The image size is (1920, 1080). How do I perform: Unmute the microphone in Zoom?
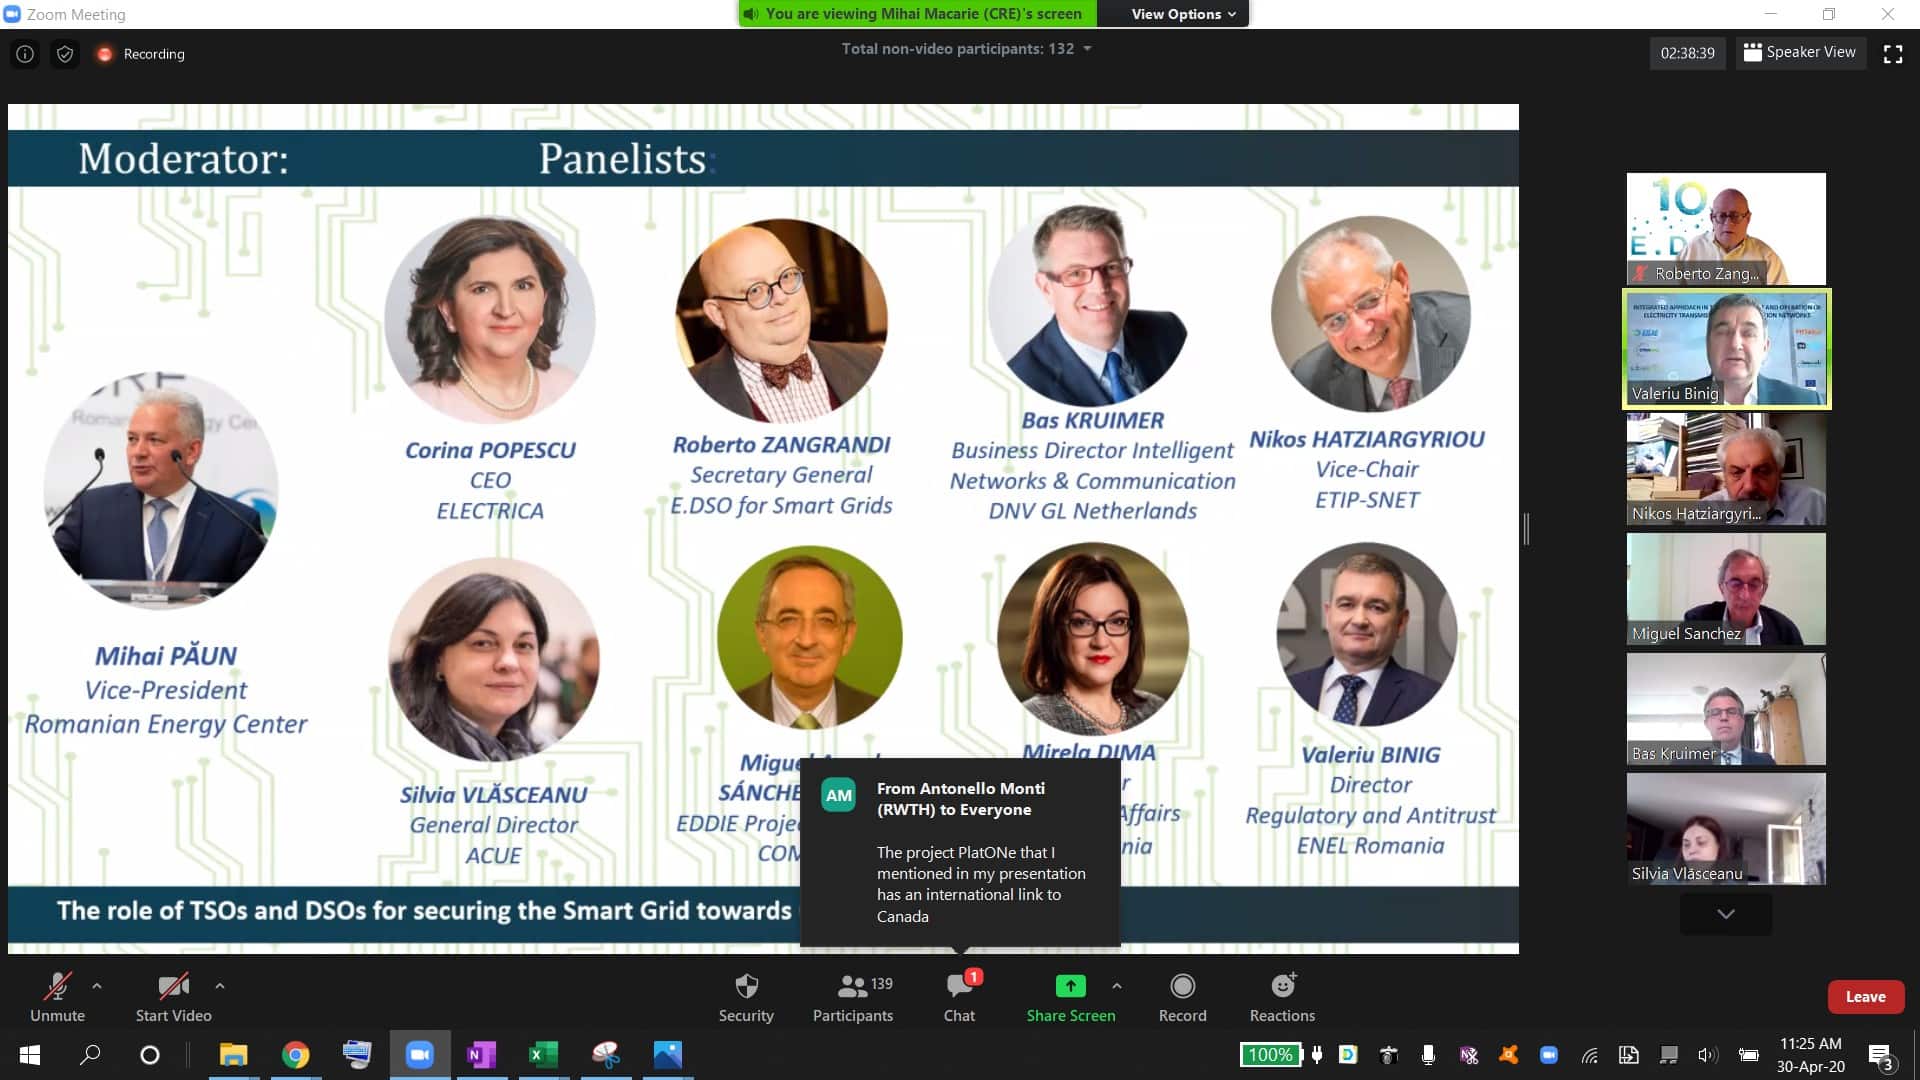tap(57, 997)
